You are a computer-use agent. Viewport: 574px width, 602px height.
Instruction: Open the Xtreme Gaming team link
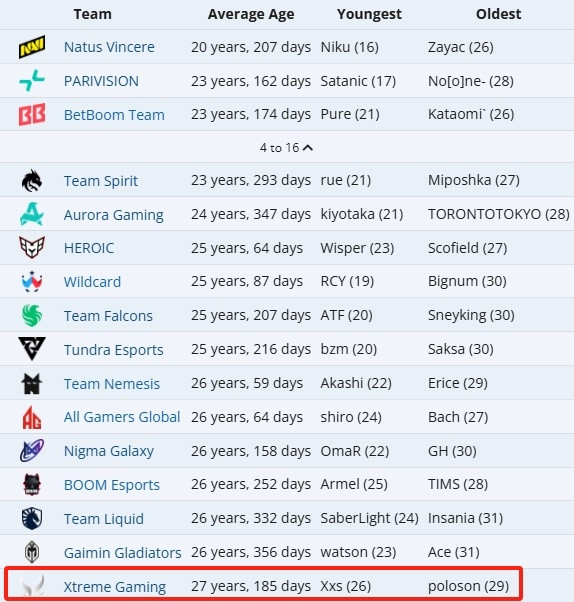click(x=114, y=587)
